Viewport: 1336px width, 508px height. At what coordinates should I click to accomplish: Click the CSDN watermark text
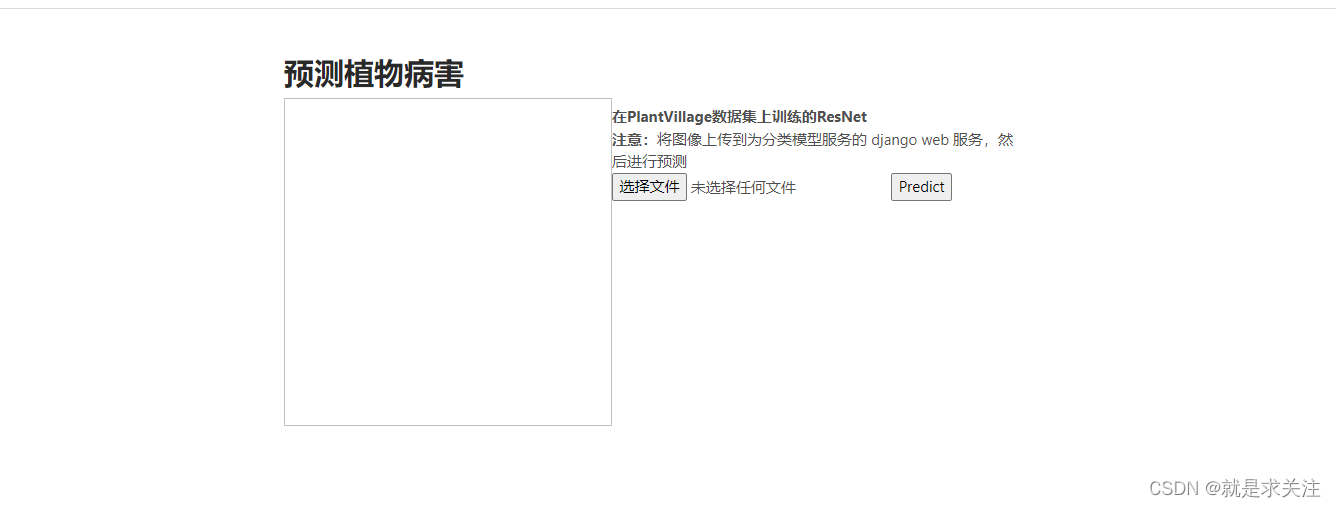1174,488
